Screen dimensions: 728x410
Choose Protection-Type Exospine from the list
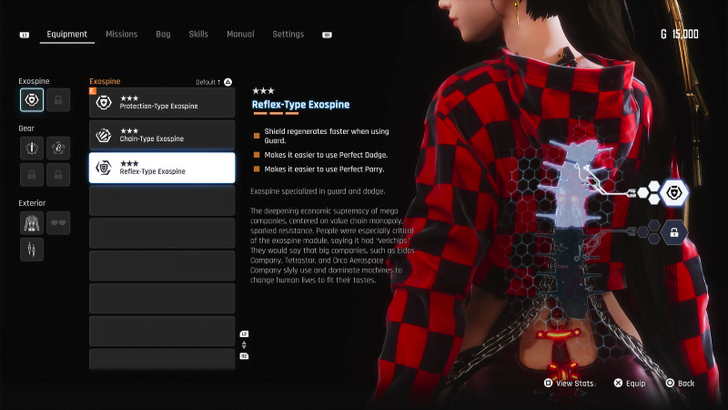(162, 102)
